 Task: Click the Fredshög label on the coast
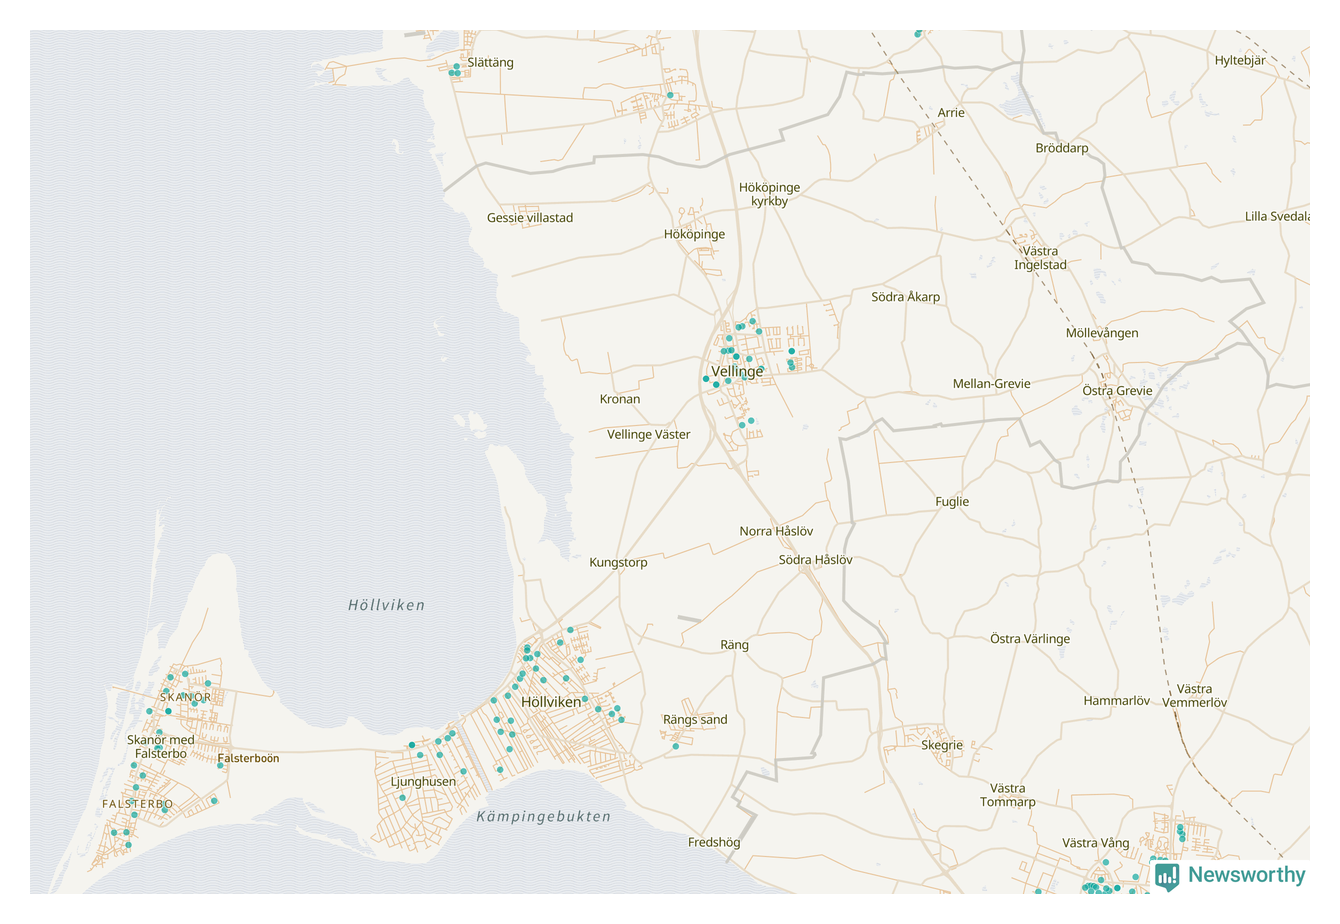(714, 843)
